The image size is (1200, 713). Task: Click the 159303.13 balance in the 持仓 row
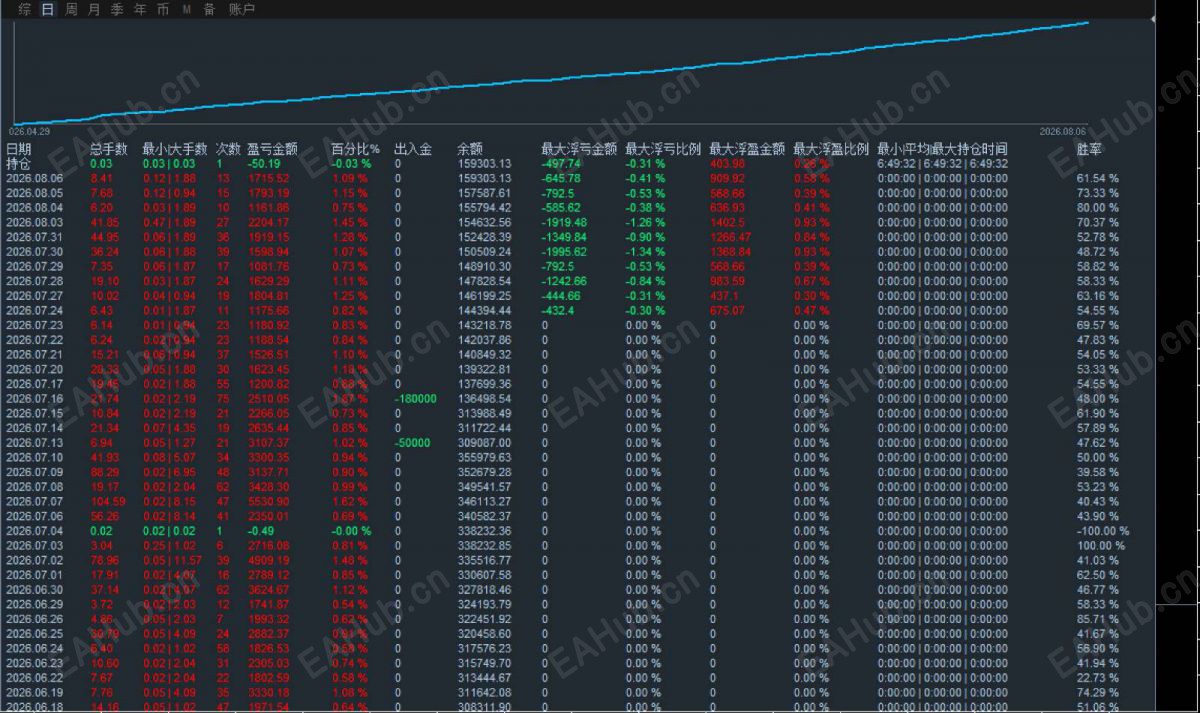484,164
